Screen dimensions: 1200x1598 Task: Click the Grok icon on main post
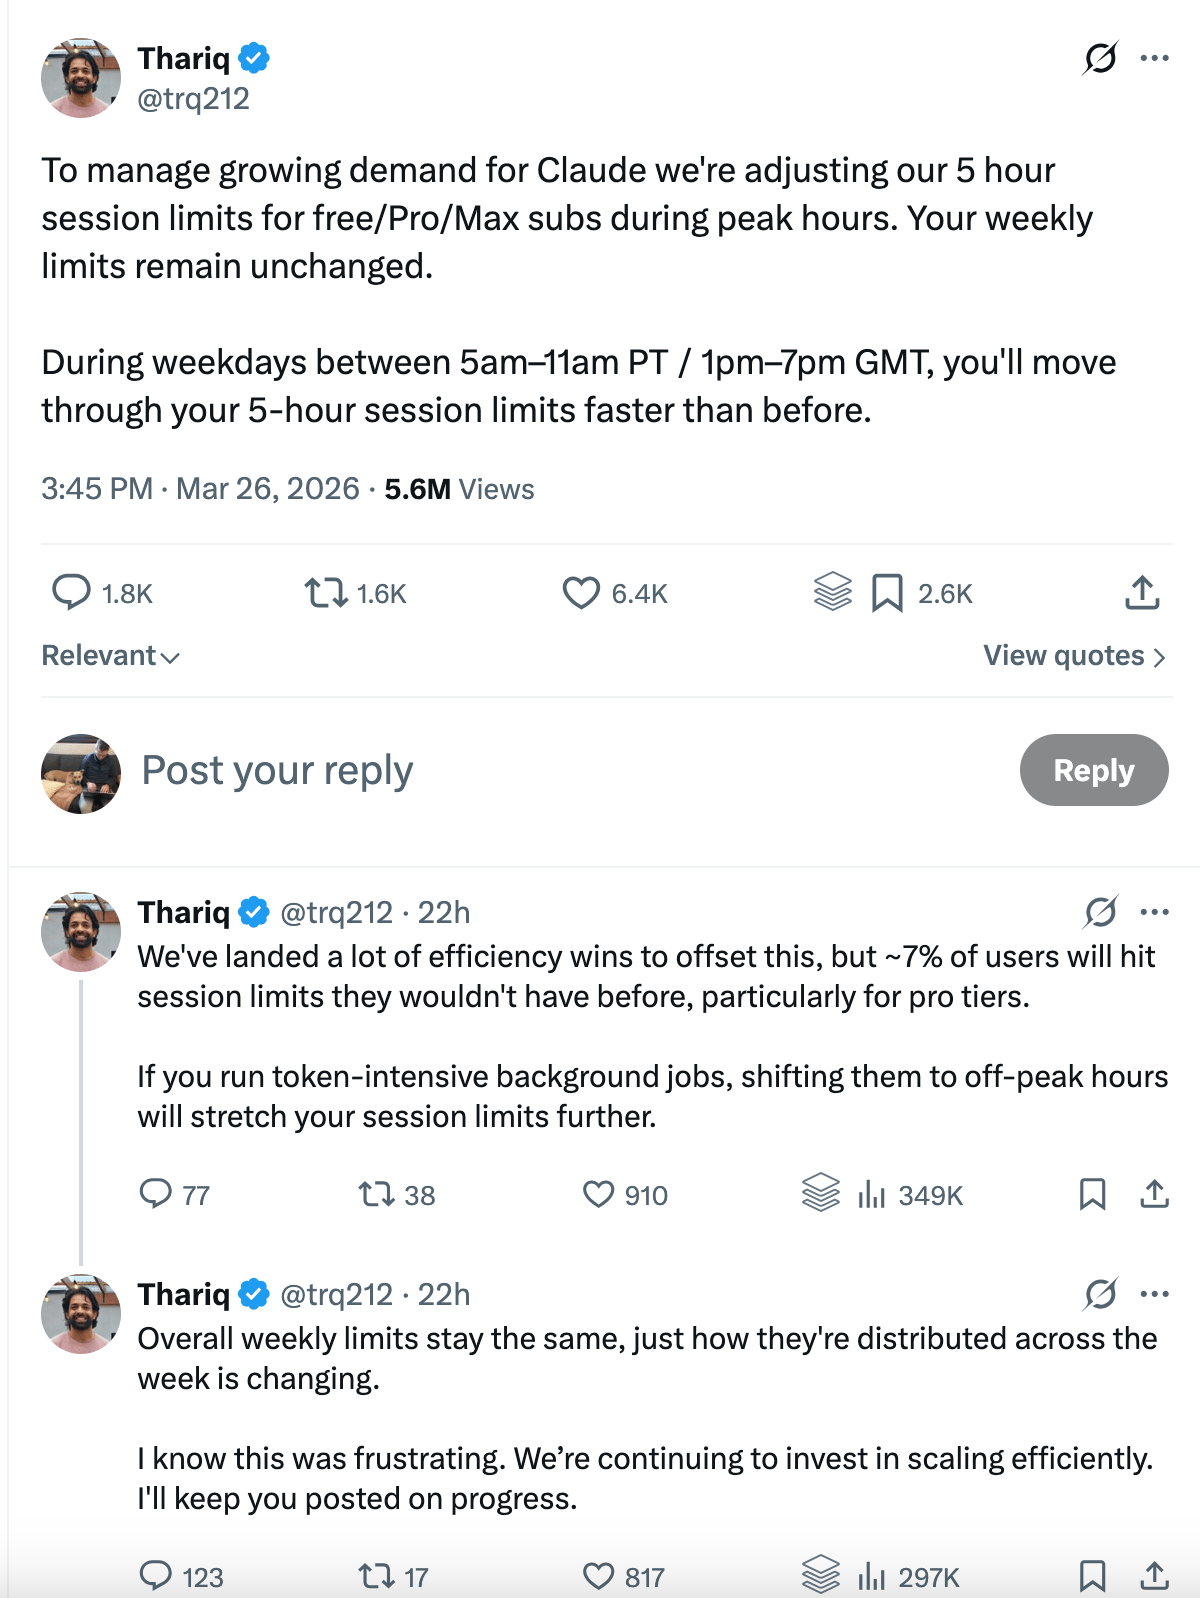click(1100, 58)
